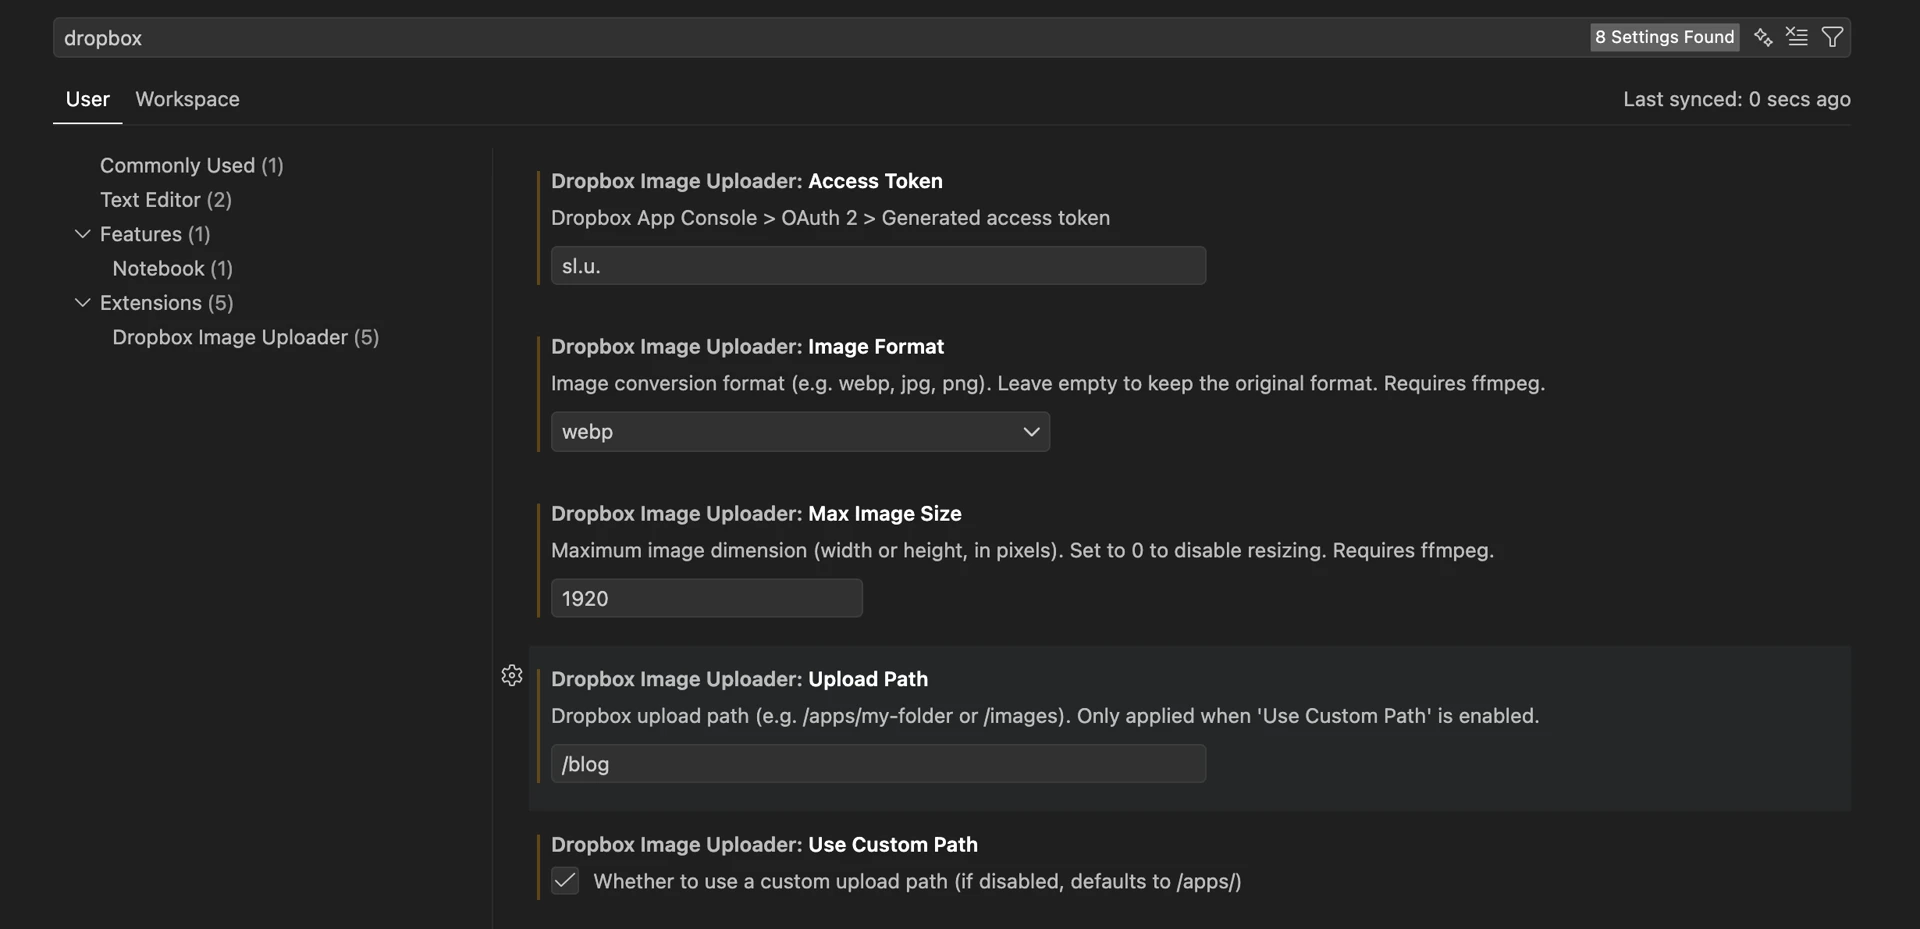Click the Access Token input field

coord(878,266)
